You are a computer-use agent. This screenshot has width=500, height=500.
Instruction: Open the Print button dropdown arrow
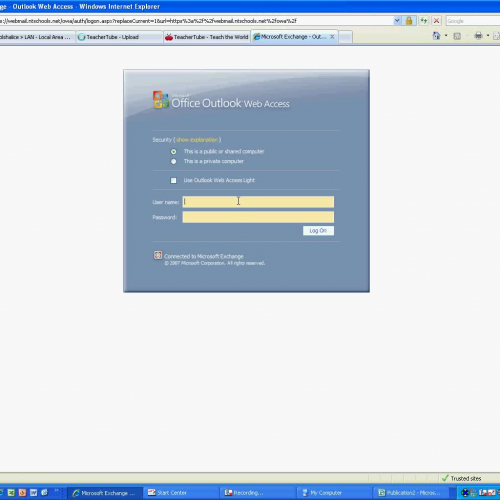click(488, 36)
